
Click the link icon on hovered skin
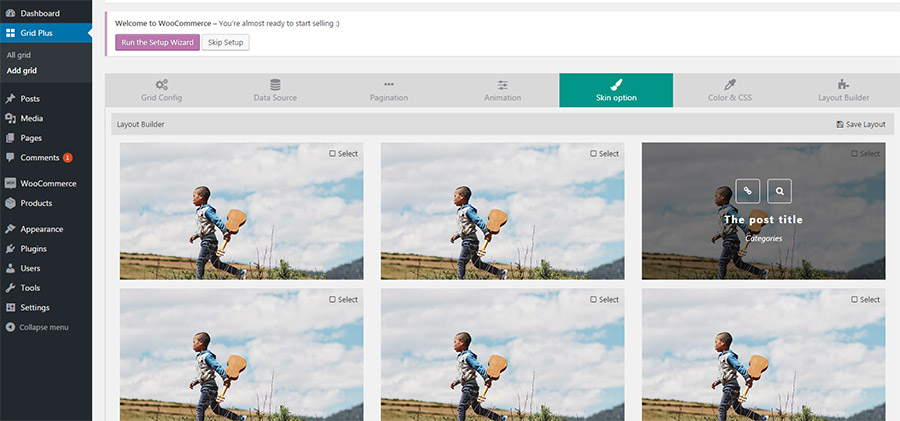[x=747, y=191]
